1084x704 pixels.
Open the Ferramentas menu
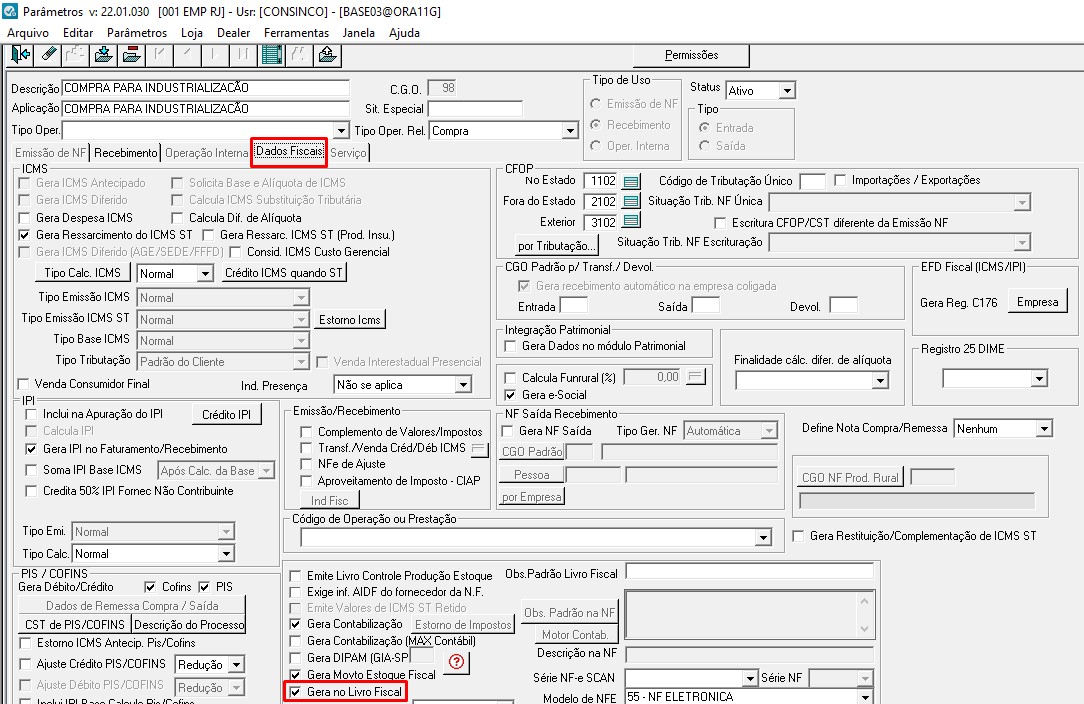coord(296,33)
